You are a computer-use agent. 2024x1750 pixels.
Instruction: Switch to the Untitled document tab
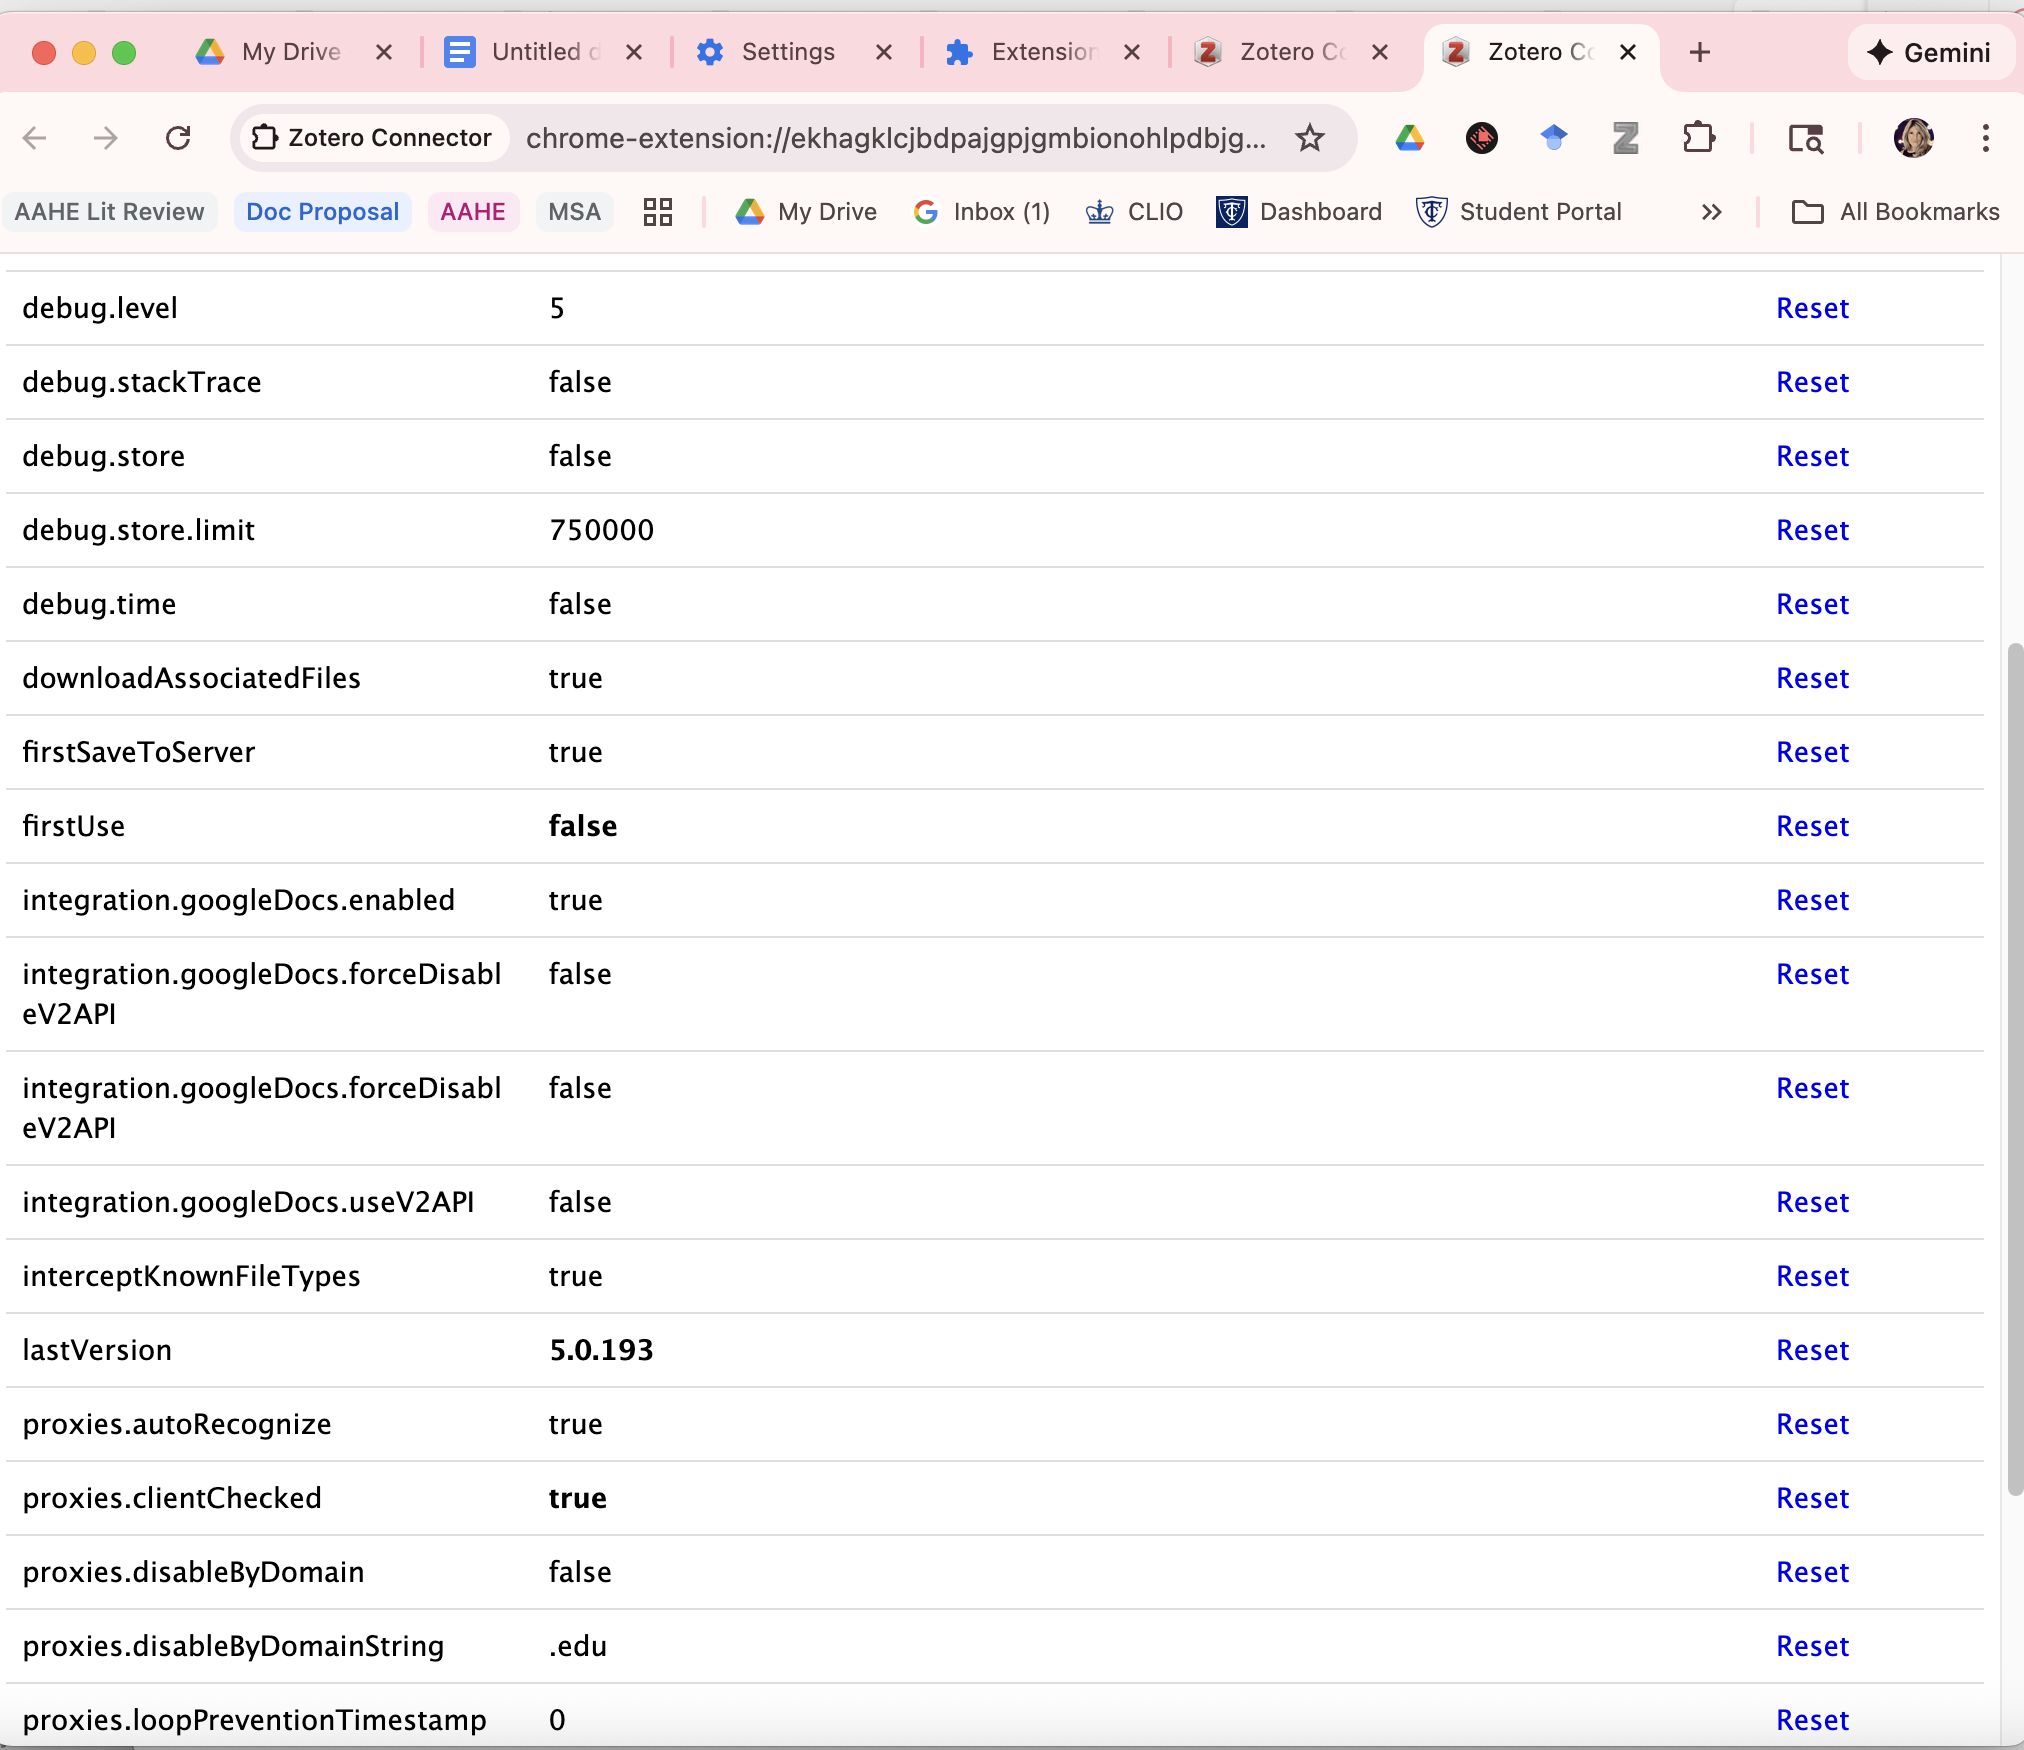(536, 52)
